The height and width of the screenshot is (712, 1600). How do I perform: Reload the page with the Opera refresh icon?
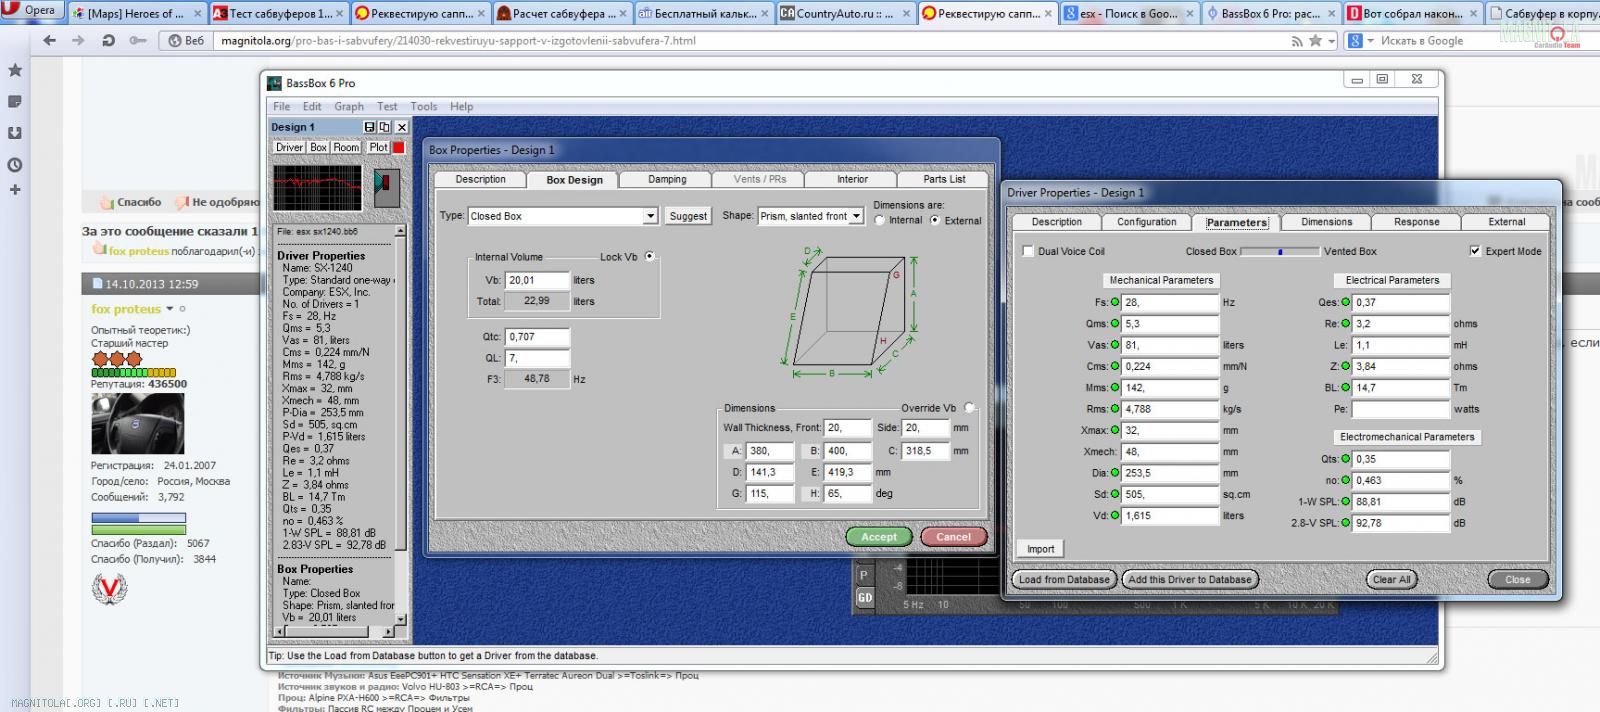pyautogui.click(x=108, y=41)
